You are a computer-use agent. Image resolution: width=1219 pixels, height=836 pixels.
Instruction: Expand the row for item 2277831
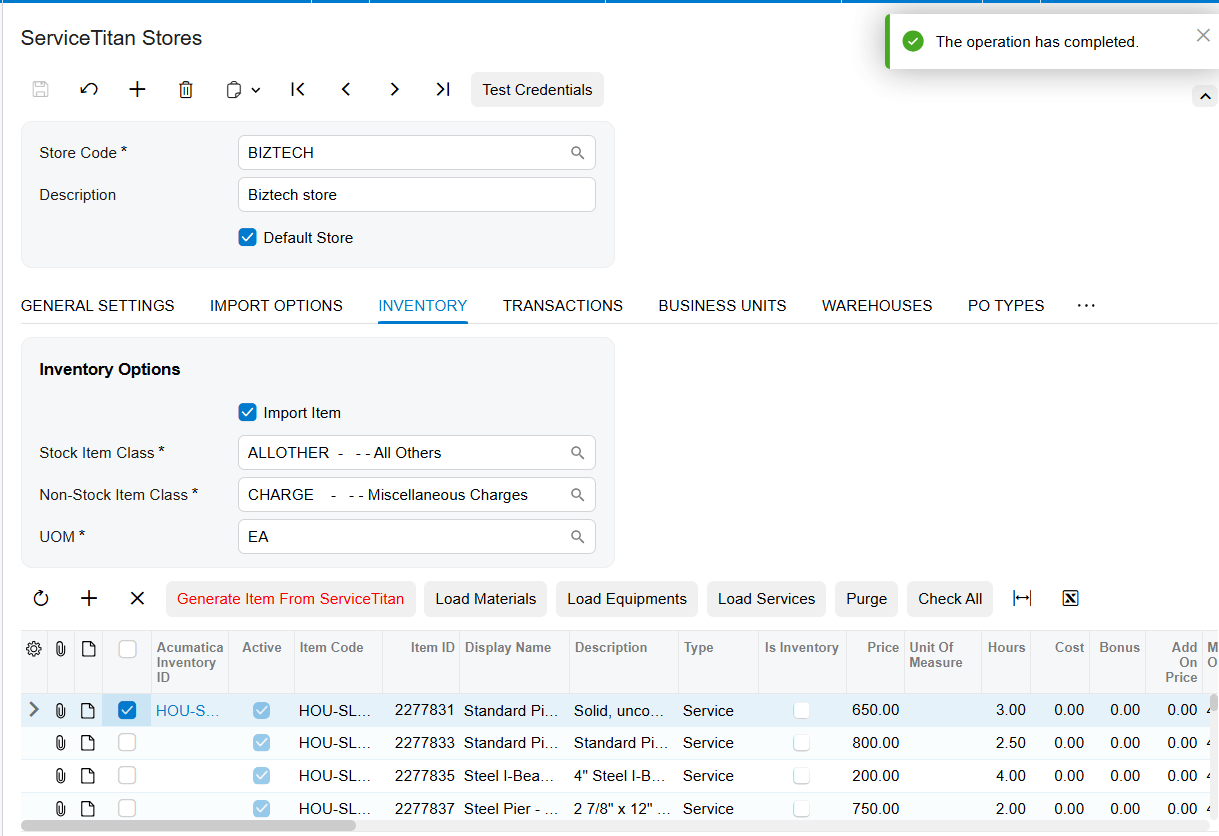(34, 710)
